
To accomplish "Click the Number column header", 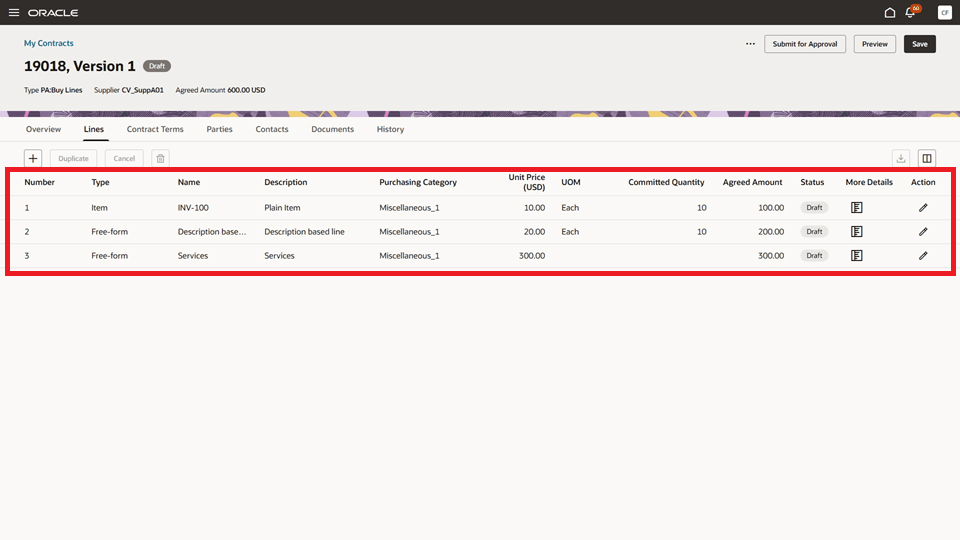I will click(39, 182).
